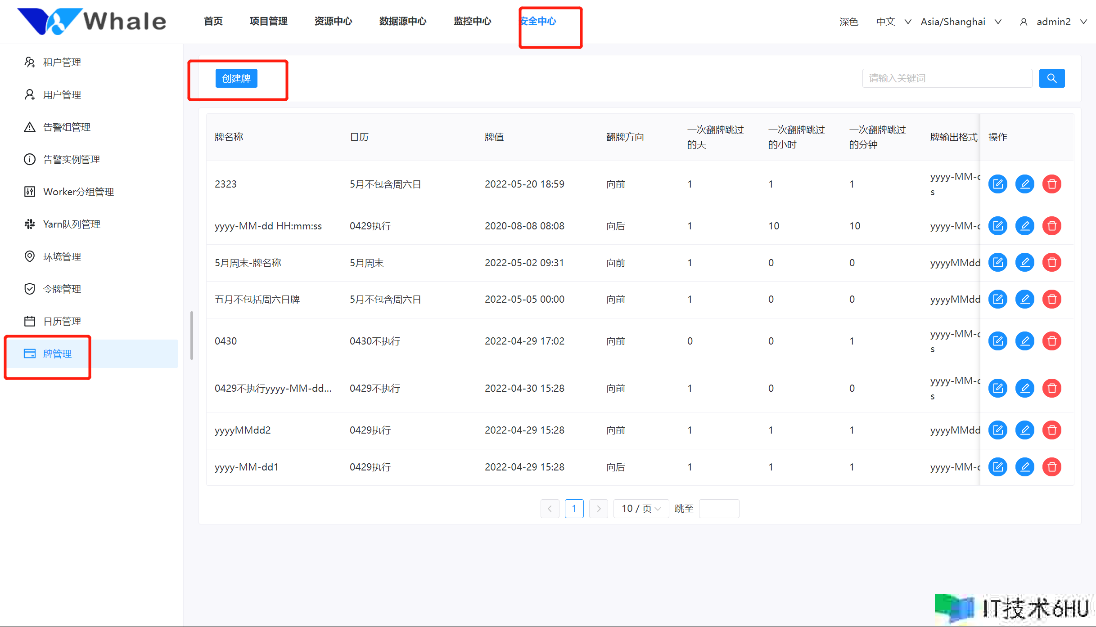Delete the yyyy-MM-dd1 row with the trash icon
The height and width of the screenshot is (627, 1096).
point(1051,467)
